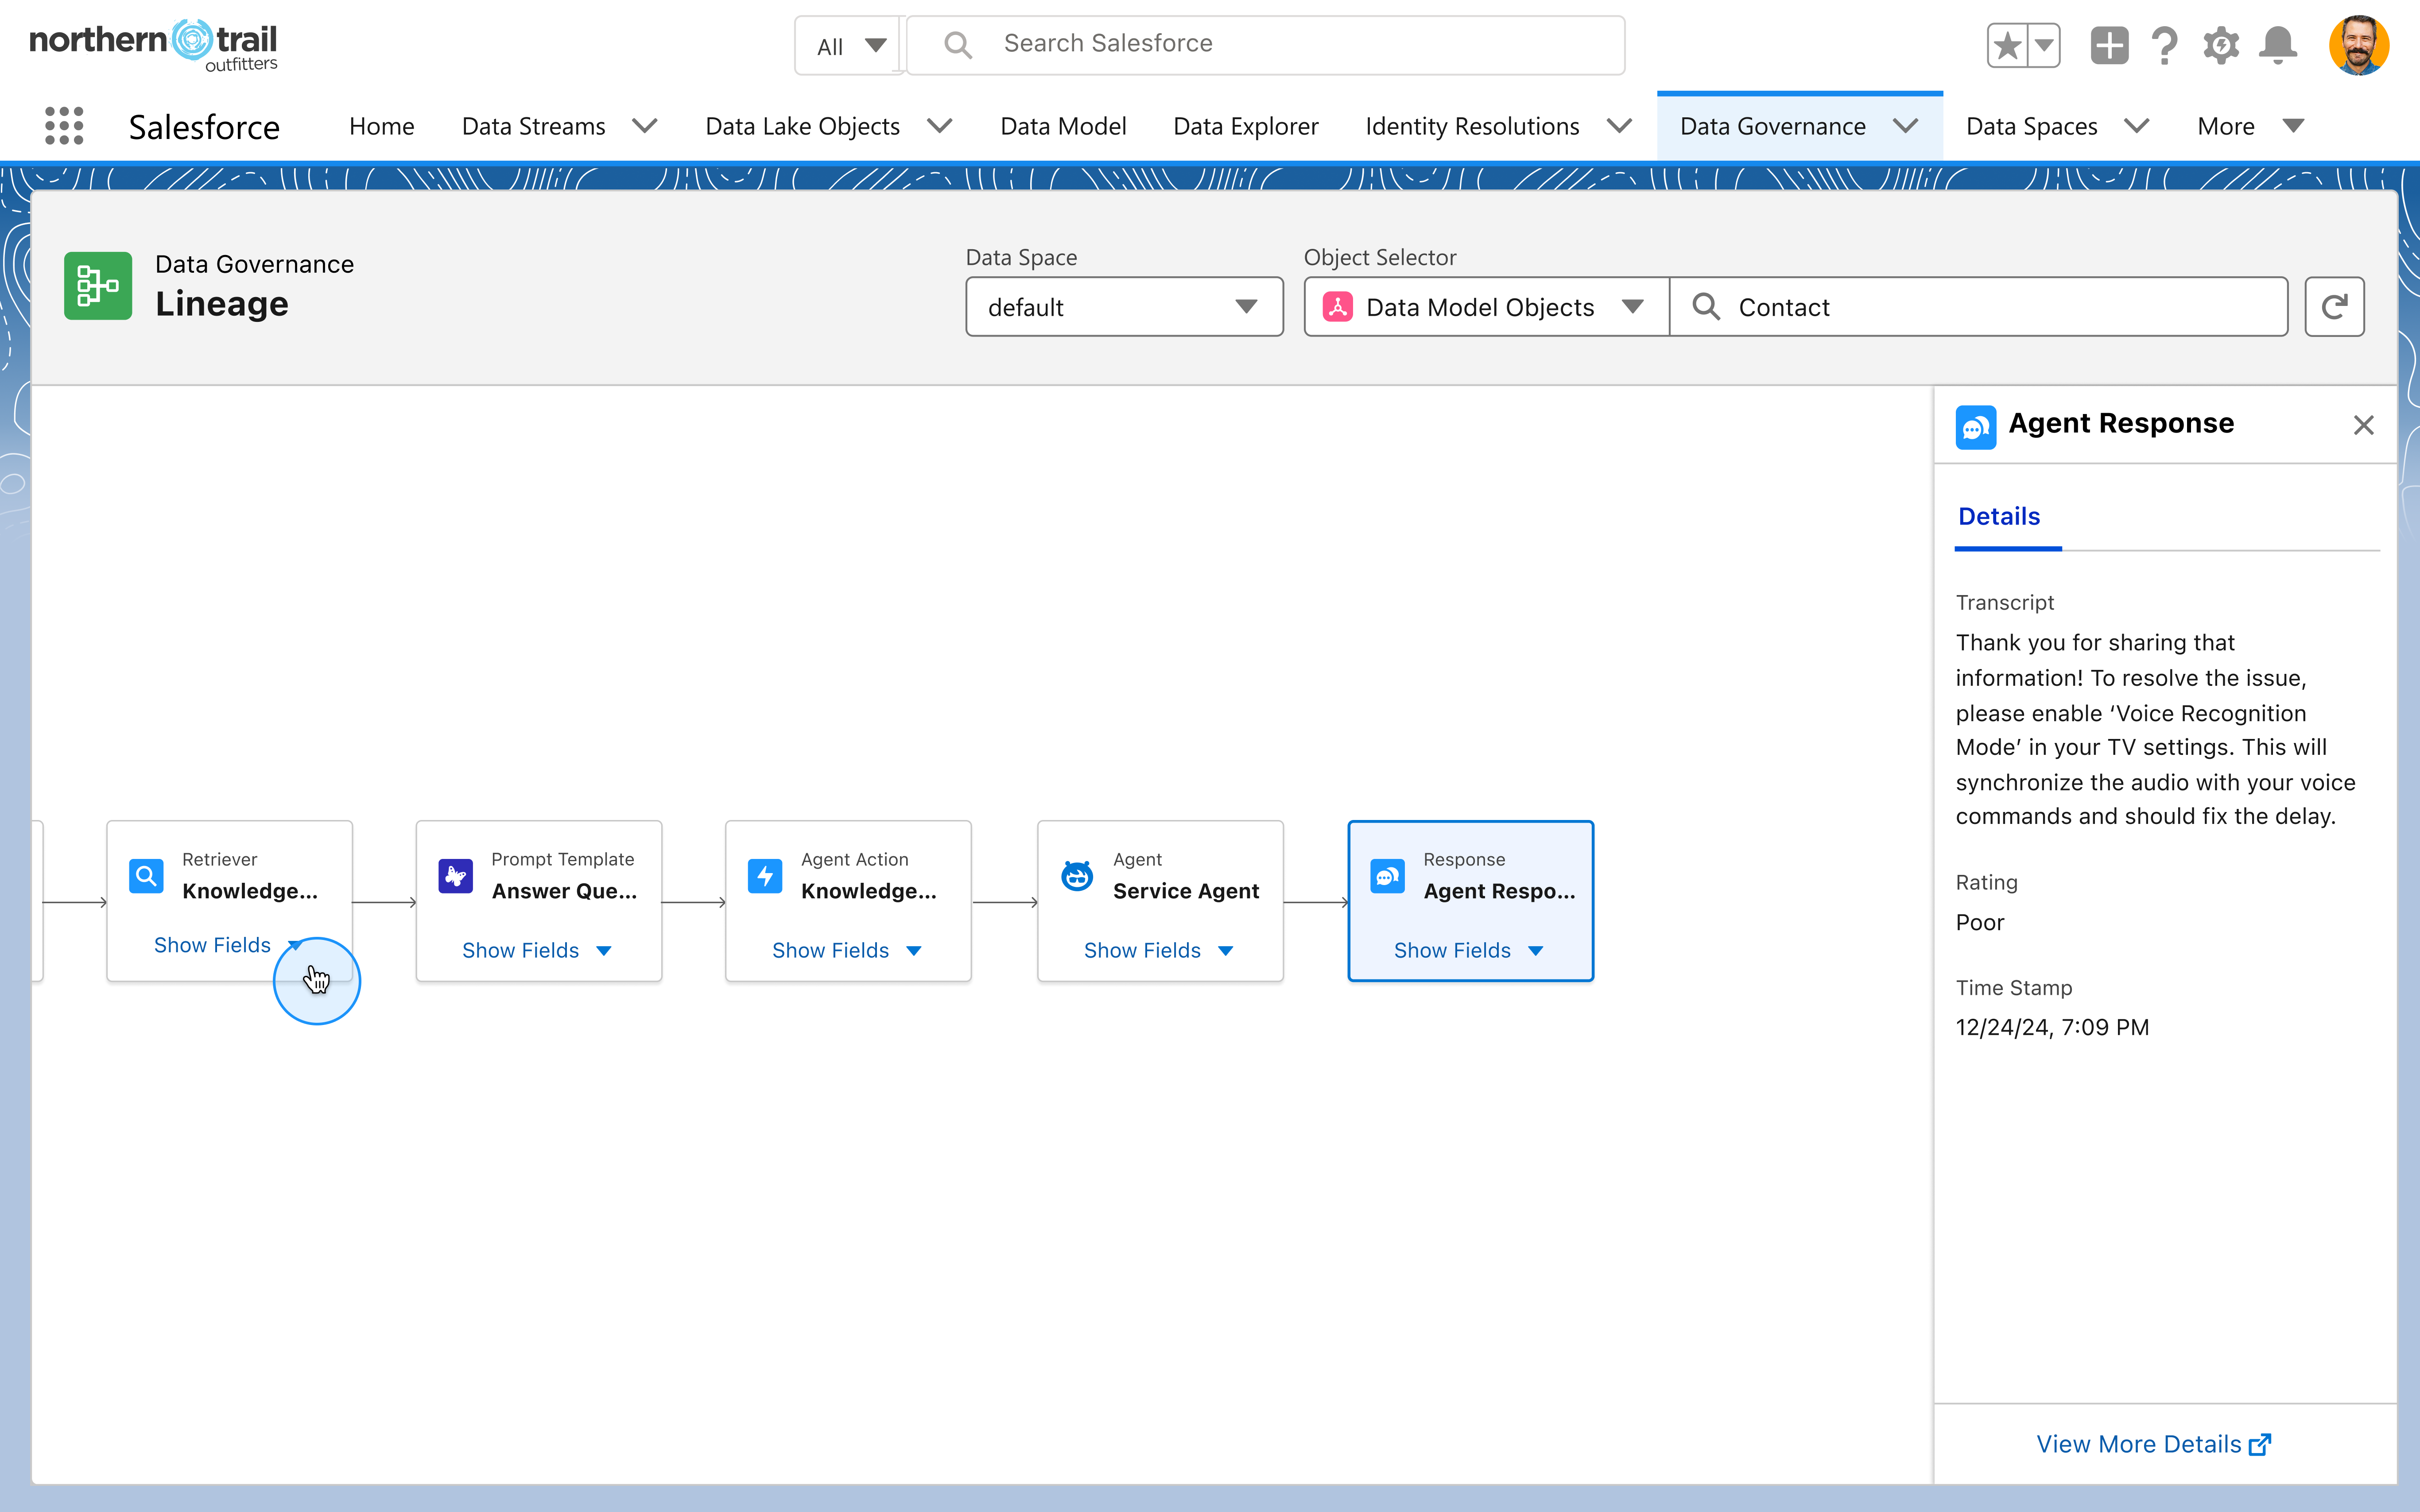The height and width of the screenshot is (1512, 2420).
Task: Open the Setup gear icon
Action: (x=2221, y=45)
